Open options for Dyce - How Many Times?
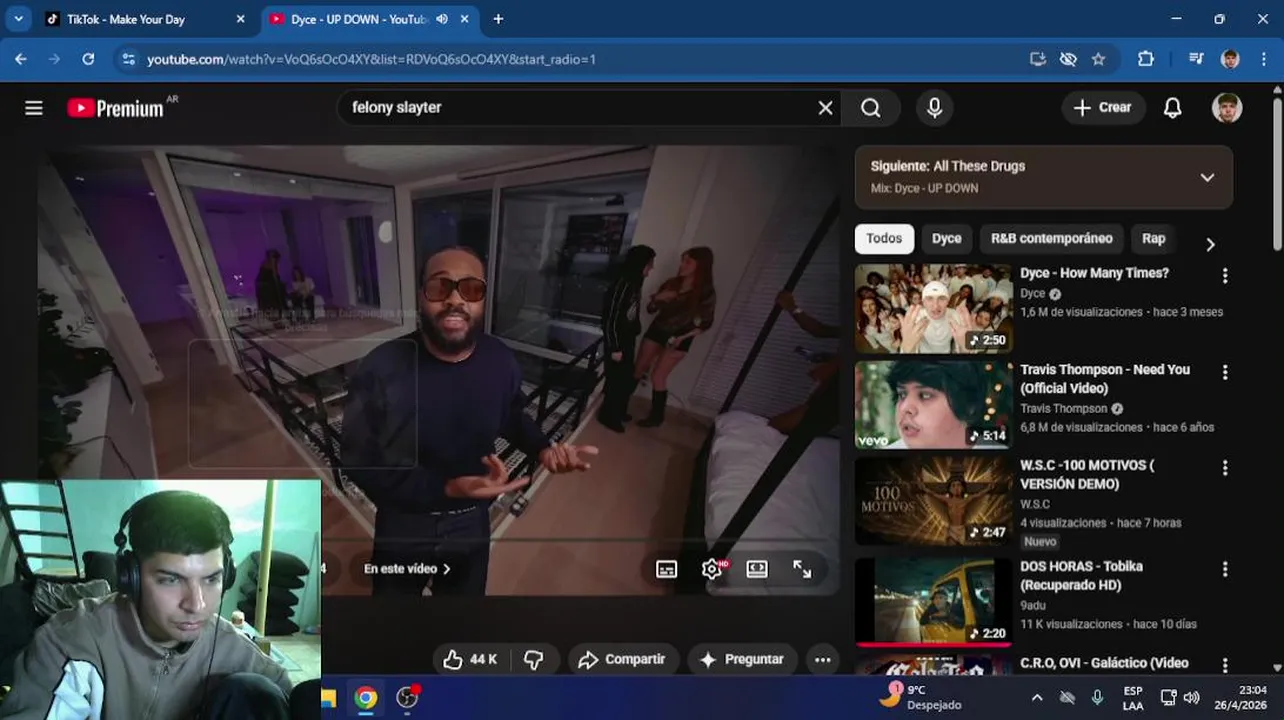Screen dimensions: 1284x720 pyautogui.click(x=1225, y=276)
